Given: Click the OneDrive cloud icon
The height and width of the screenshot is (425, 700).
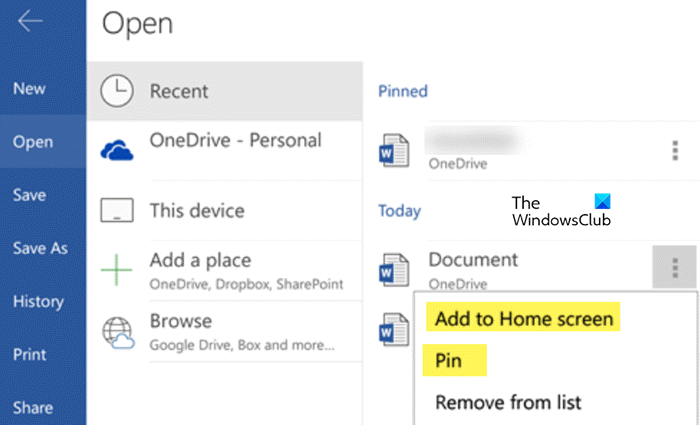Looking at the screenshot, I should click(118, 150).
